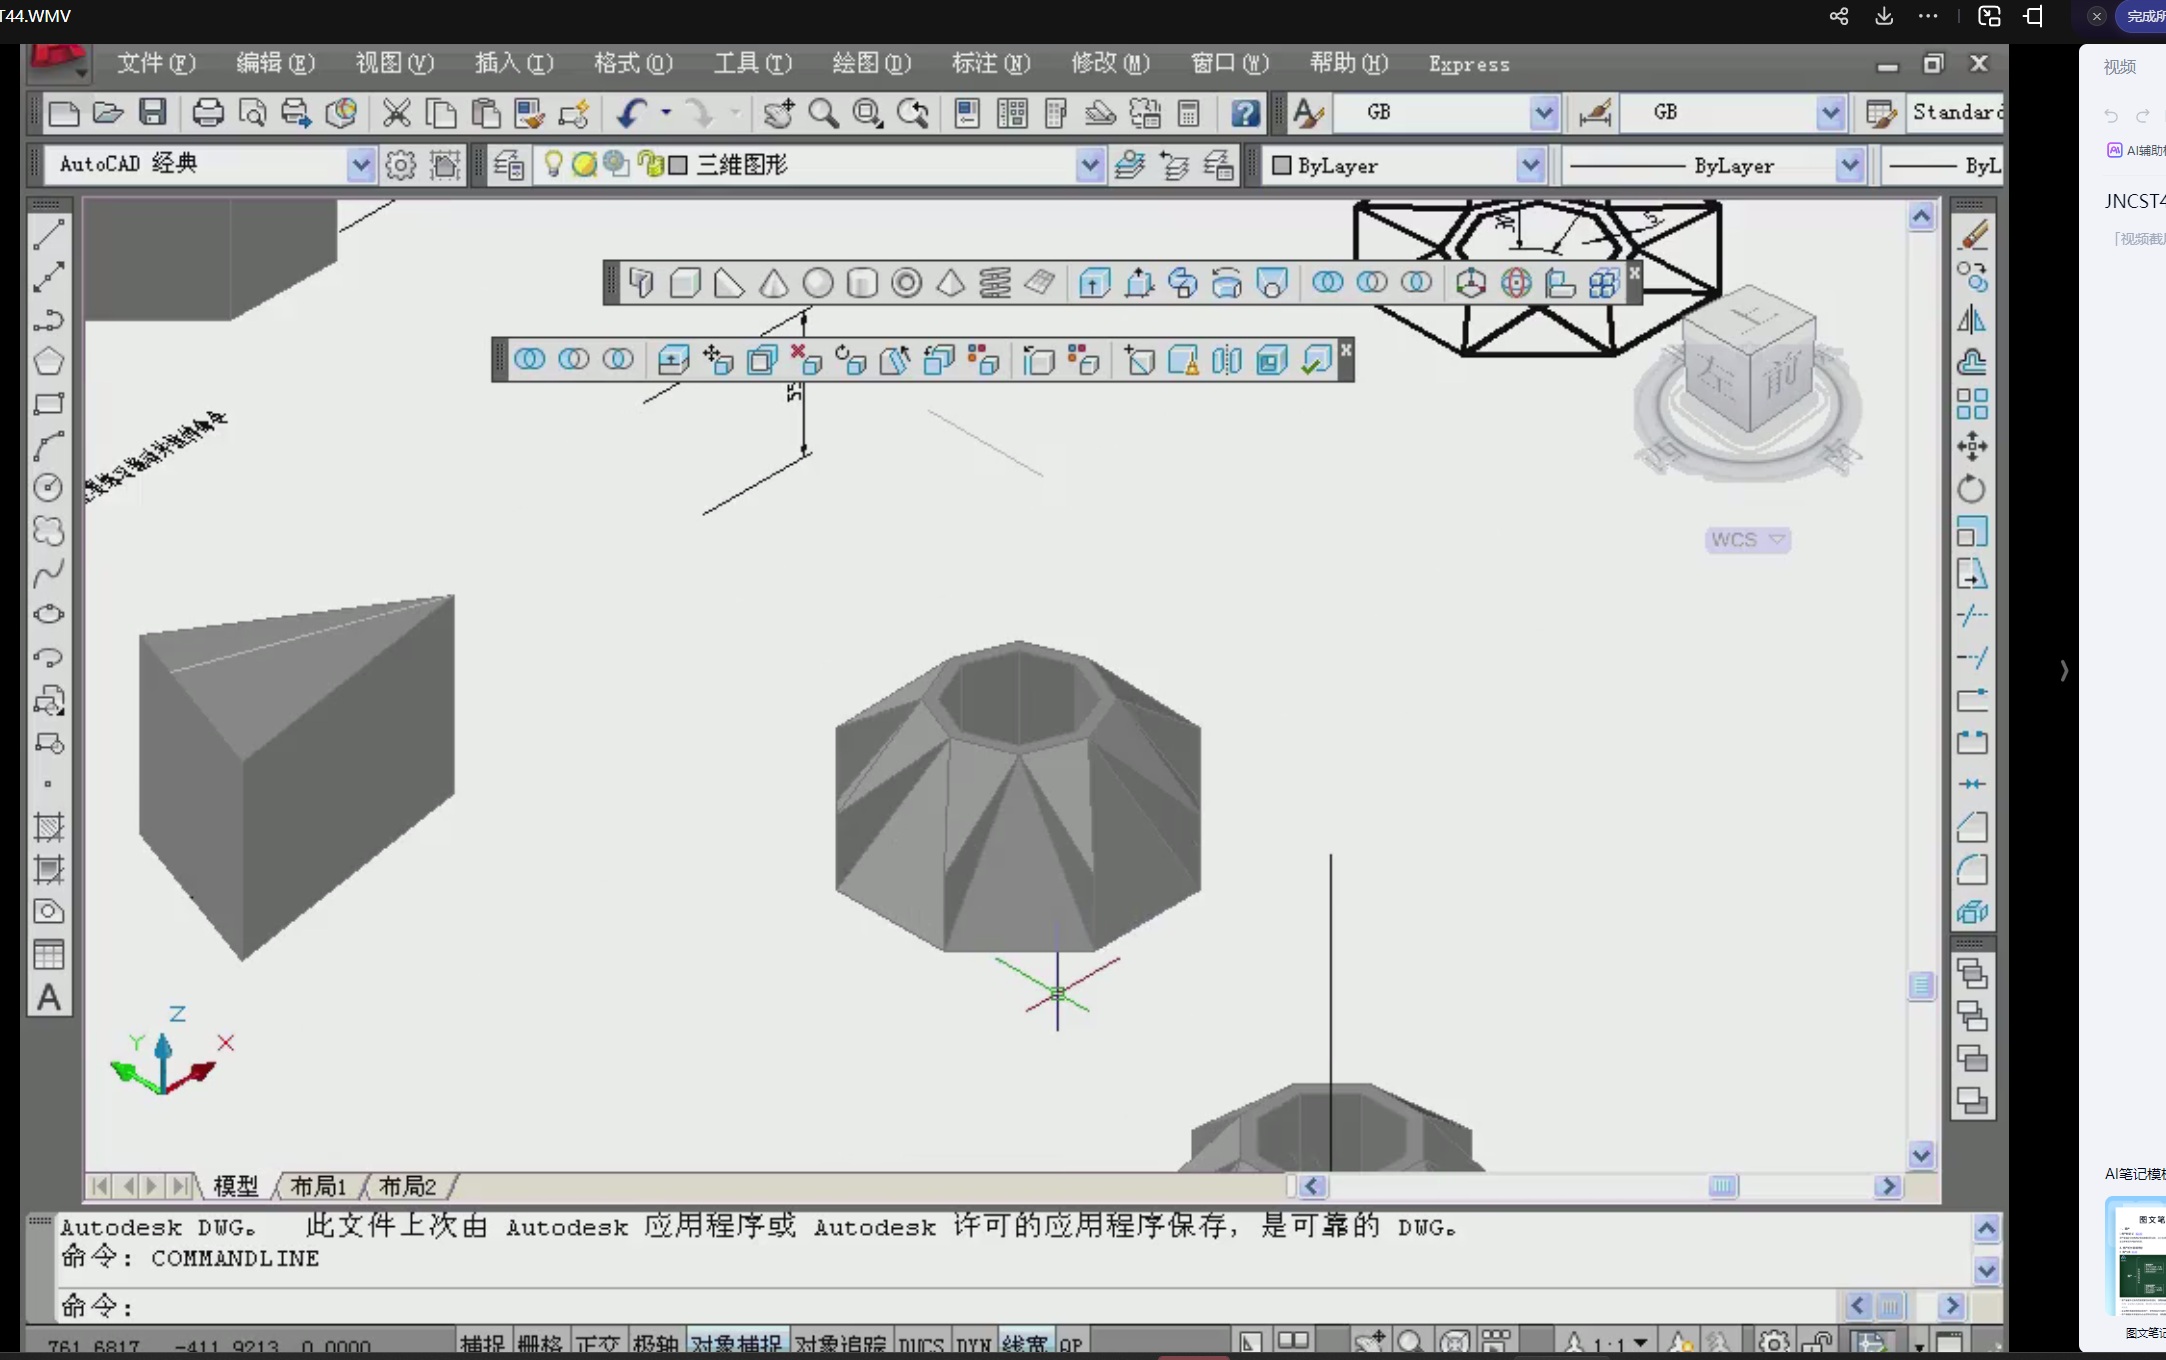
Task: Select the Delete Faces tool
Action: click(806, 360)
